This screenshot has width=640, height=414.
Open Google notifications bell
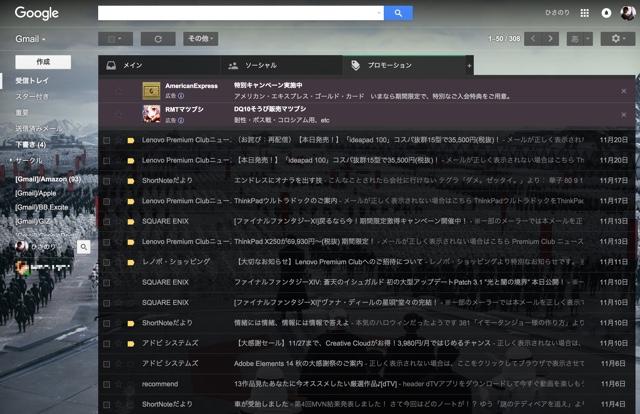(607, 13)
